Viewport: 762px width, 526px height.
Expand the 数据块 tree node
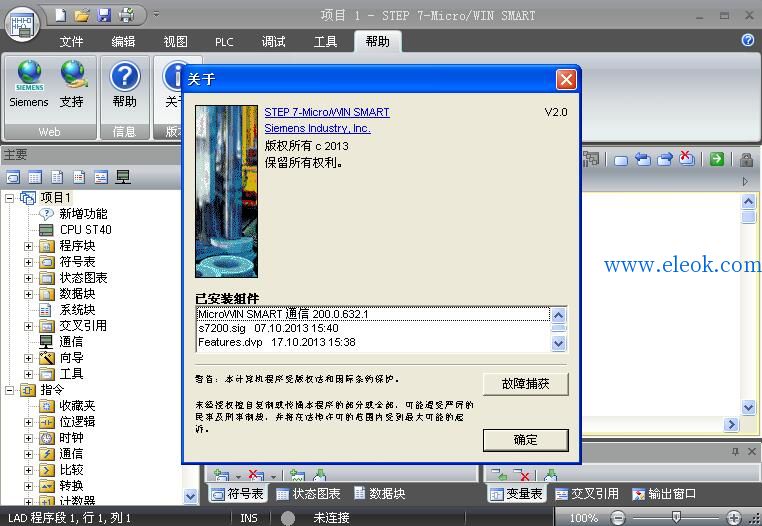coord(29,294)
